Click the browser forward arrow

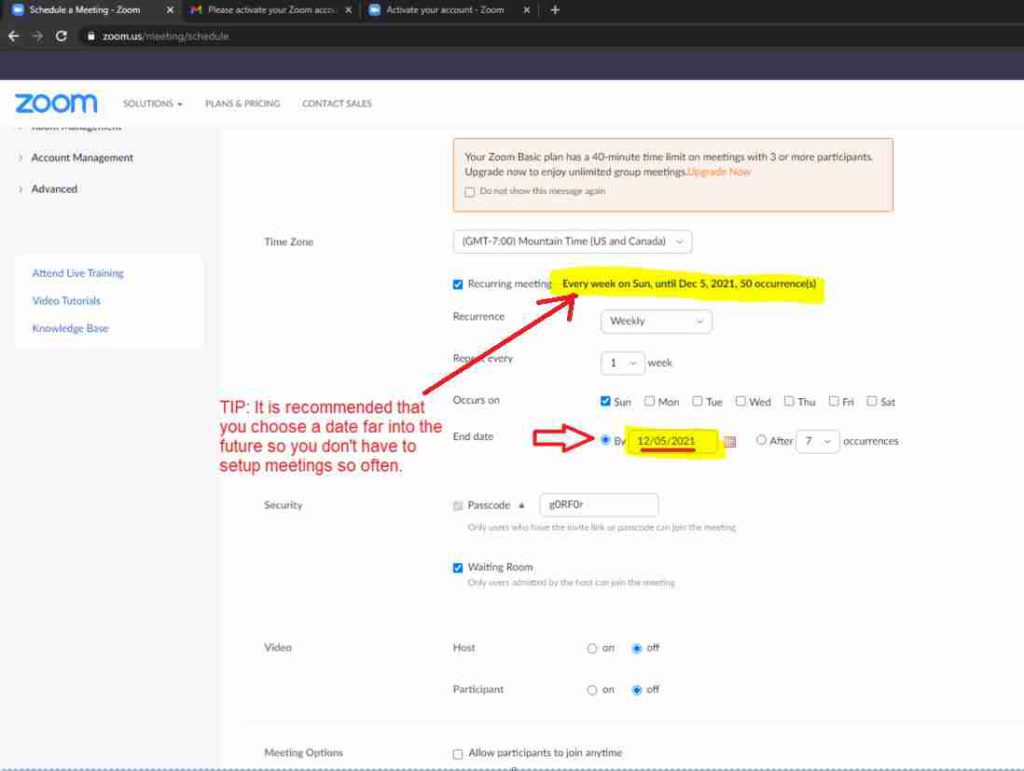click(x=37, y=36)
